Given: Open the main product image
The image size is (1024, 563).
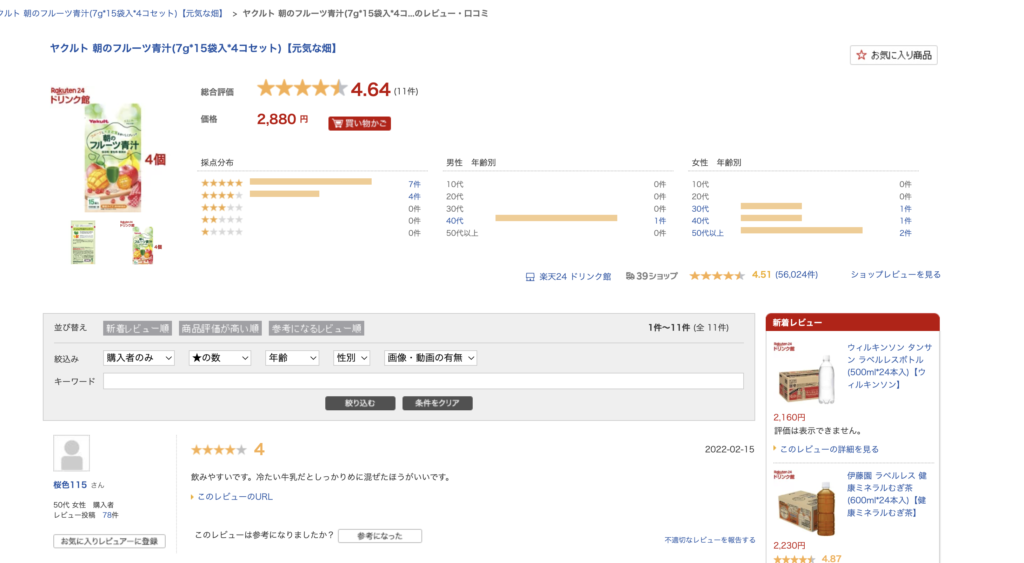Looking at the screenshot, I should [x=107, y=154].
